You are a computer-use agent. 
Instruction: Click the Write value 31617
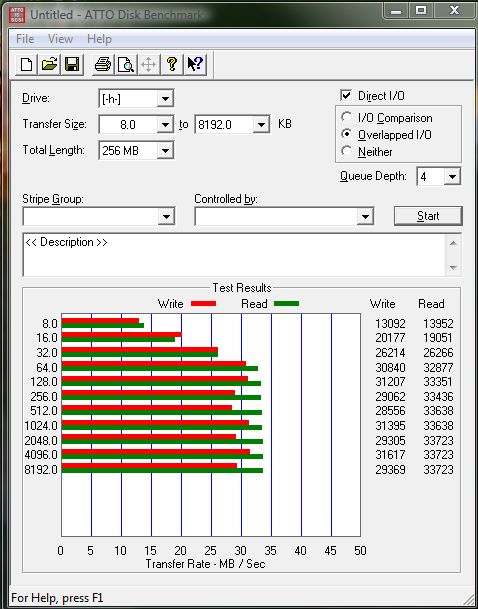coord(390,455)
